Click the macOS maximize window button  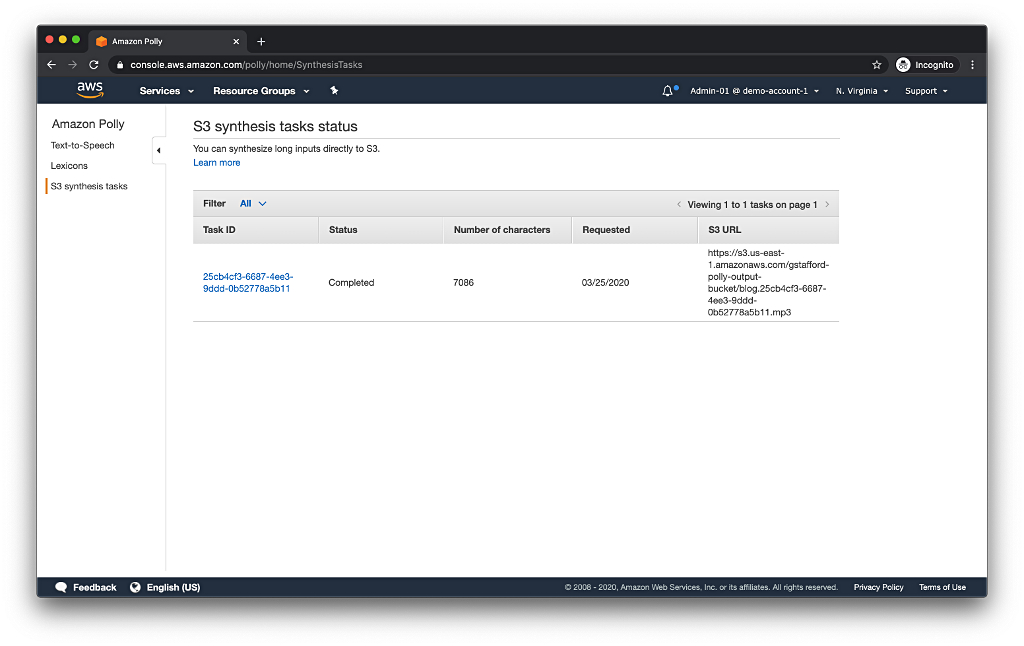pyautogui.click(x=76, y=40)
